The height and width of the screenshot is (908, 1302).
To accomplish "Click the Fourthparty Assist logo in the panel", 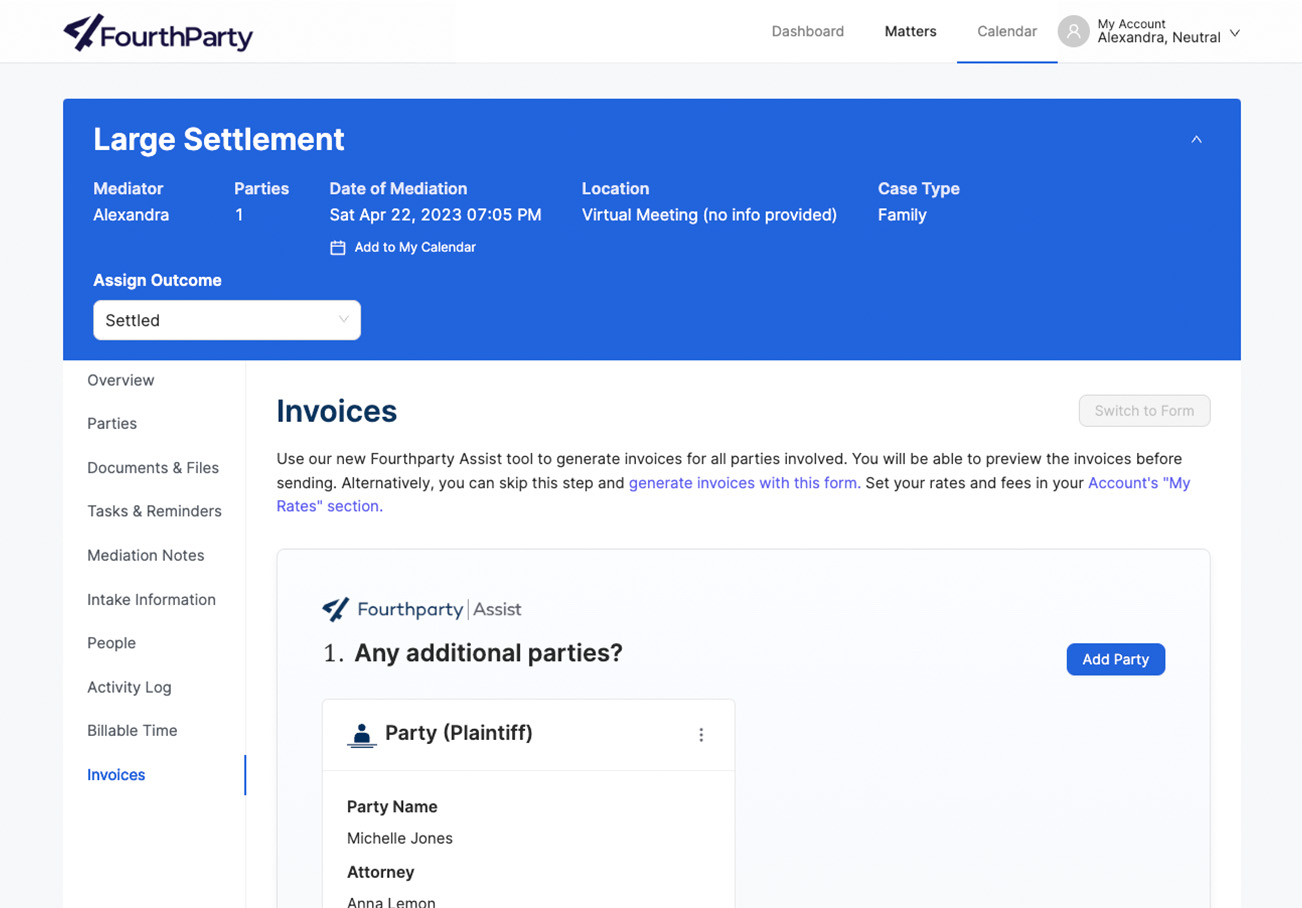I will click(420, 609).
